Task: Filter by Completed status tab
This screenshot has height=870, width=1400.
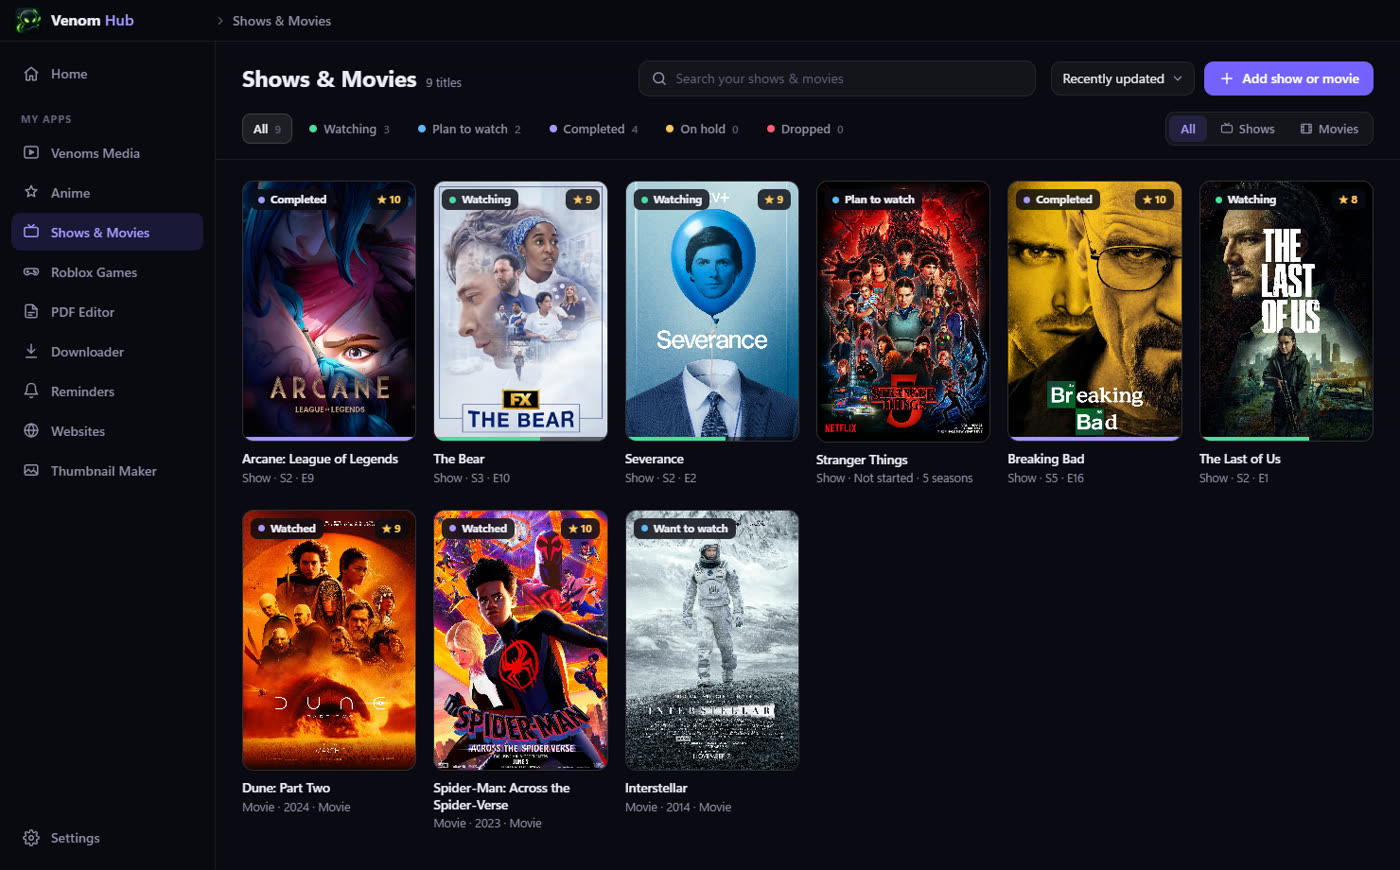Action: [x=593, y=129]
